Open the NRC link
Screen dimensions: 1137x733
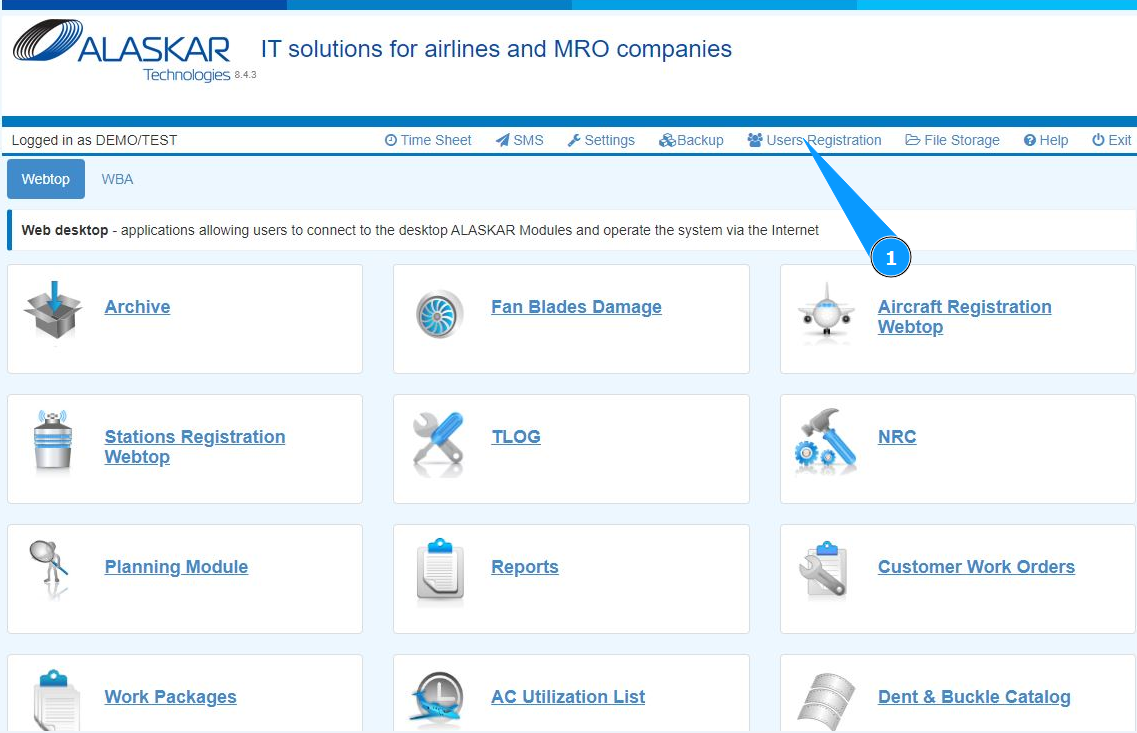[897, 436]
